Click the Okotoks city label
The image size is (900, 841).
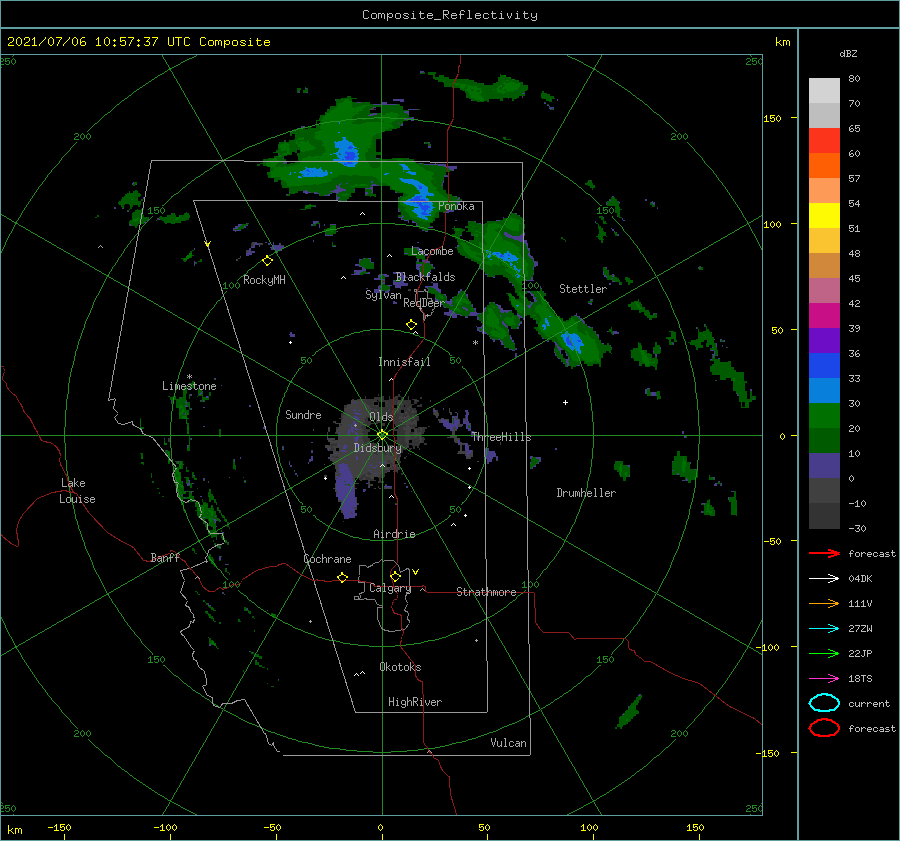[x=400, y=667]
